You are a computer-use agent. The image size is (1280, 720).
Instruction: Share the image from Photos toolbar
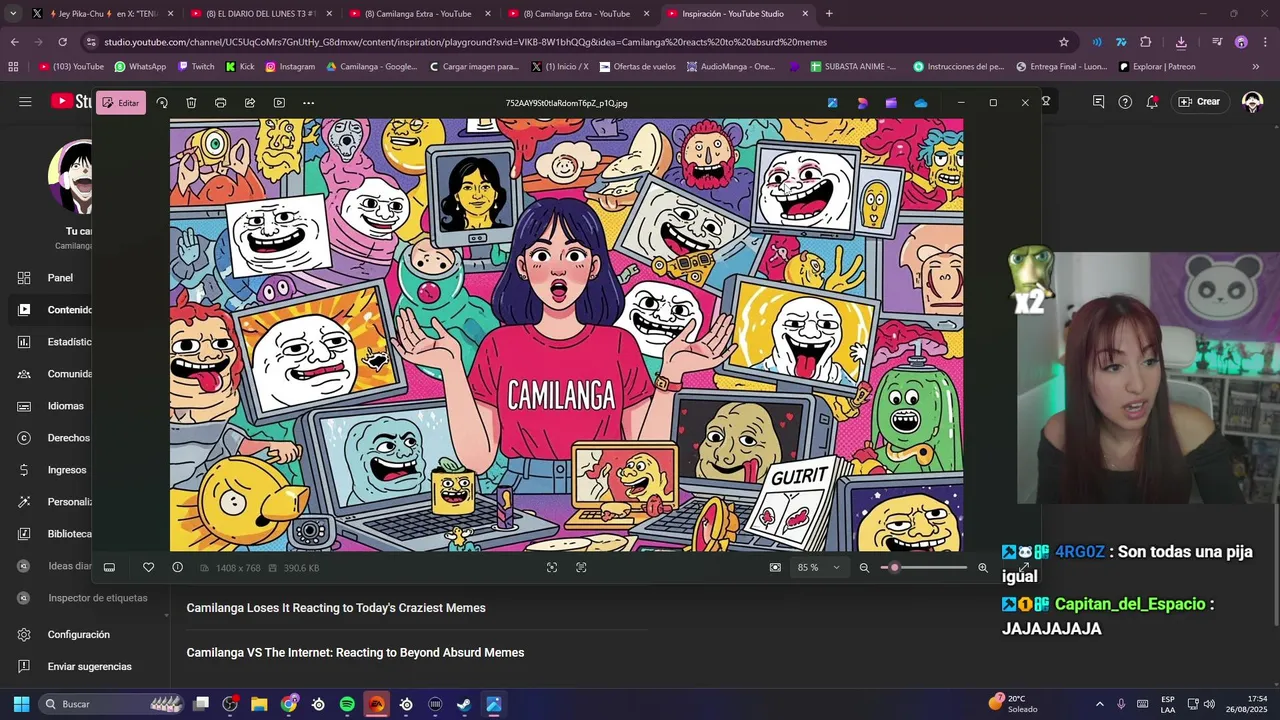(250, 103)
